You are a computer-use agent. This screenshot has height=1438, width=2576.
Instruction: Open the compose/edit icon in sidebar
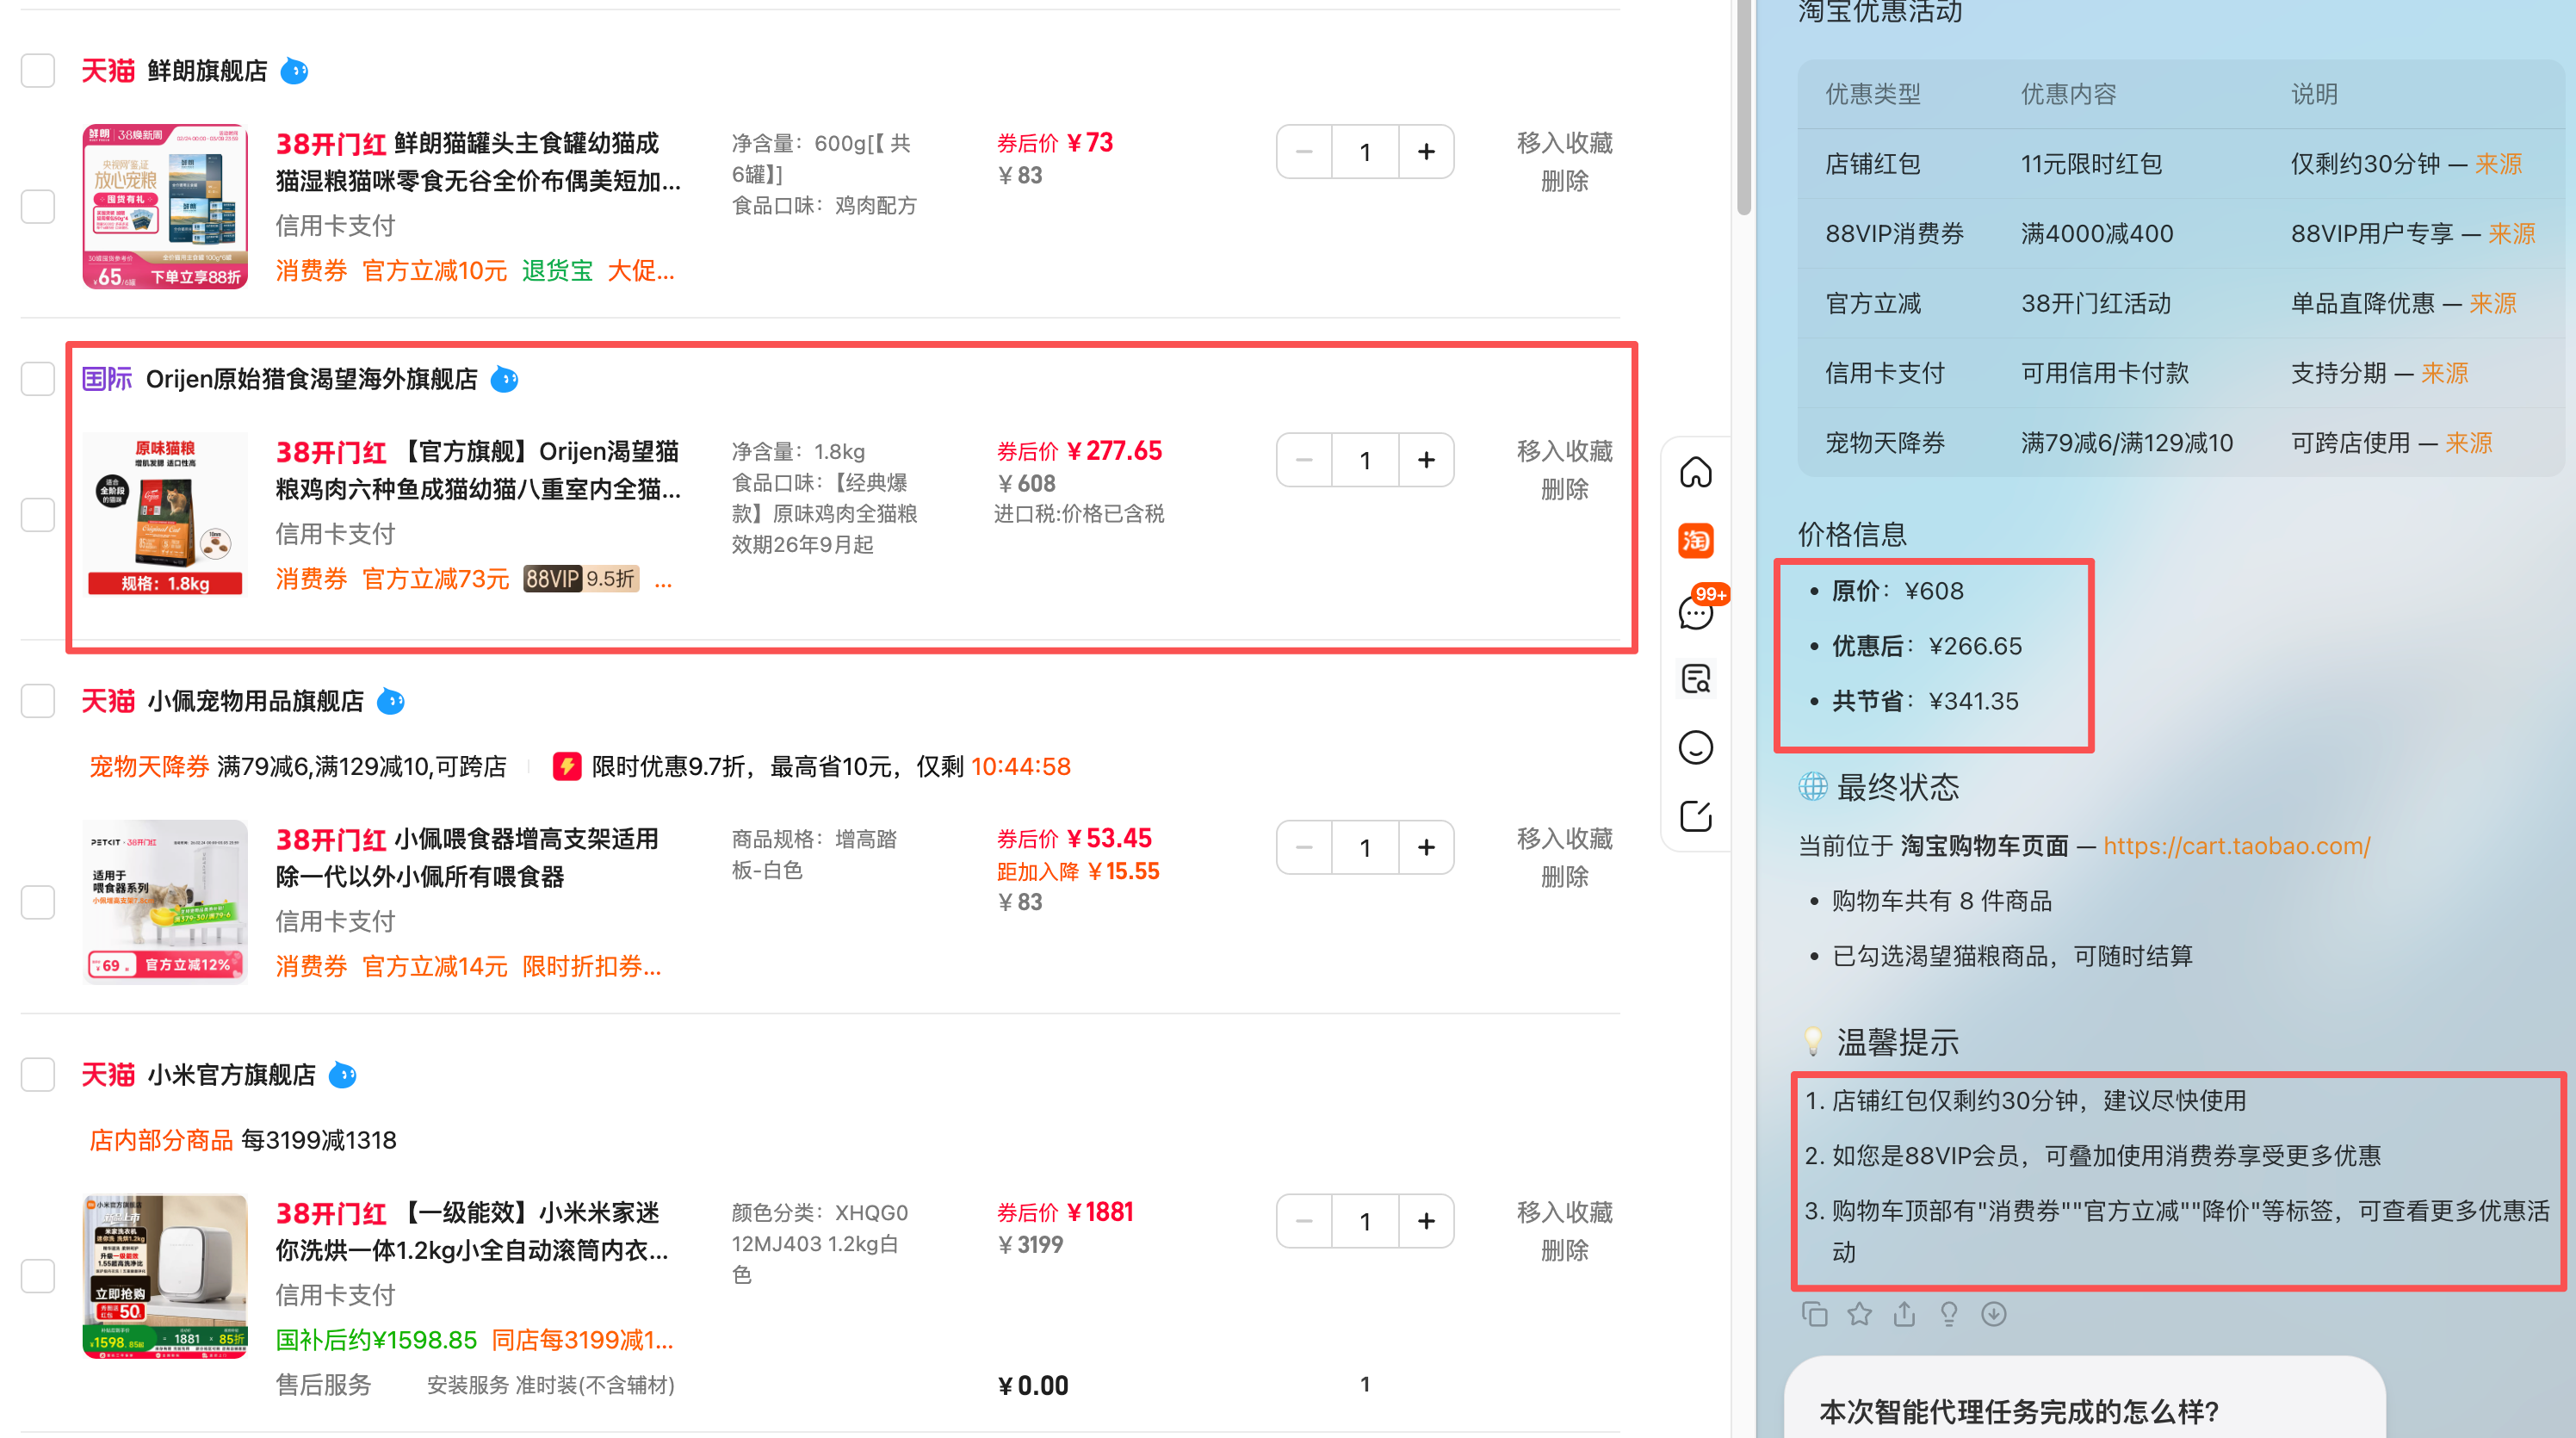[1697, 816]
